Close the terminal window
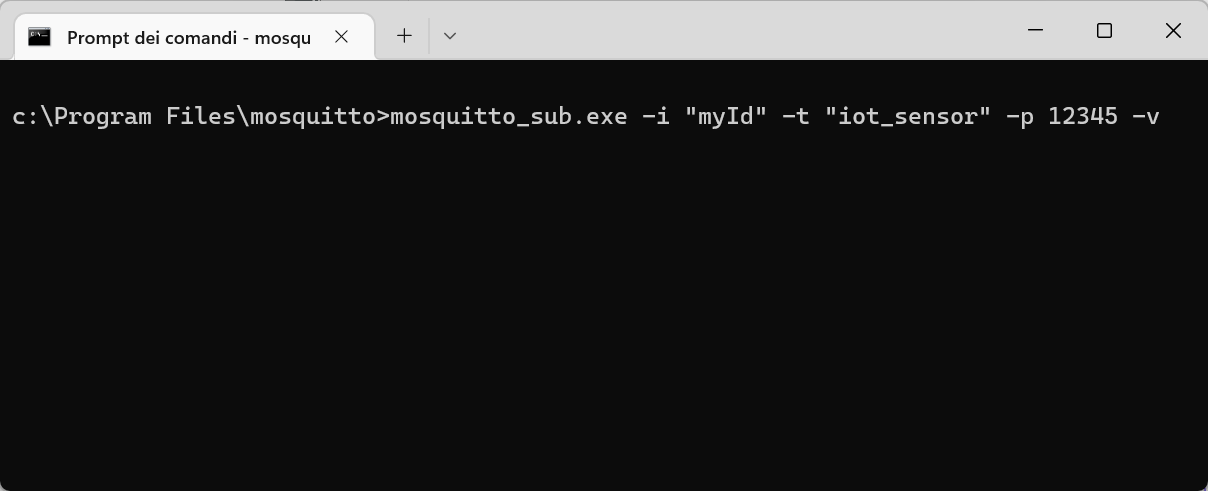Viewport: 1208px width, 491px height. pyautogui.click(x=1173, y=31)
